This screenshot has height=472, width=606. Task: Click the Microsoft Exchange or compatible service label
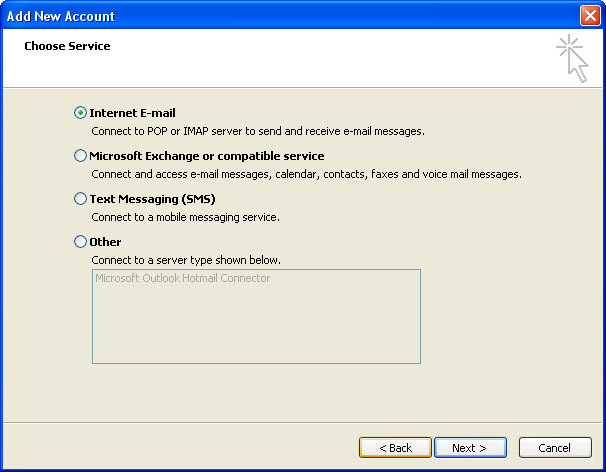[207, 156]
